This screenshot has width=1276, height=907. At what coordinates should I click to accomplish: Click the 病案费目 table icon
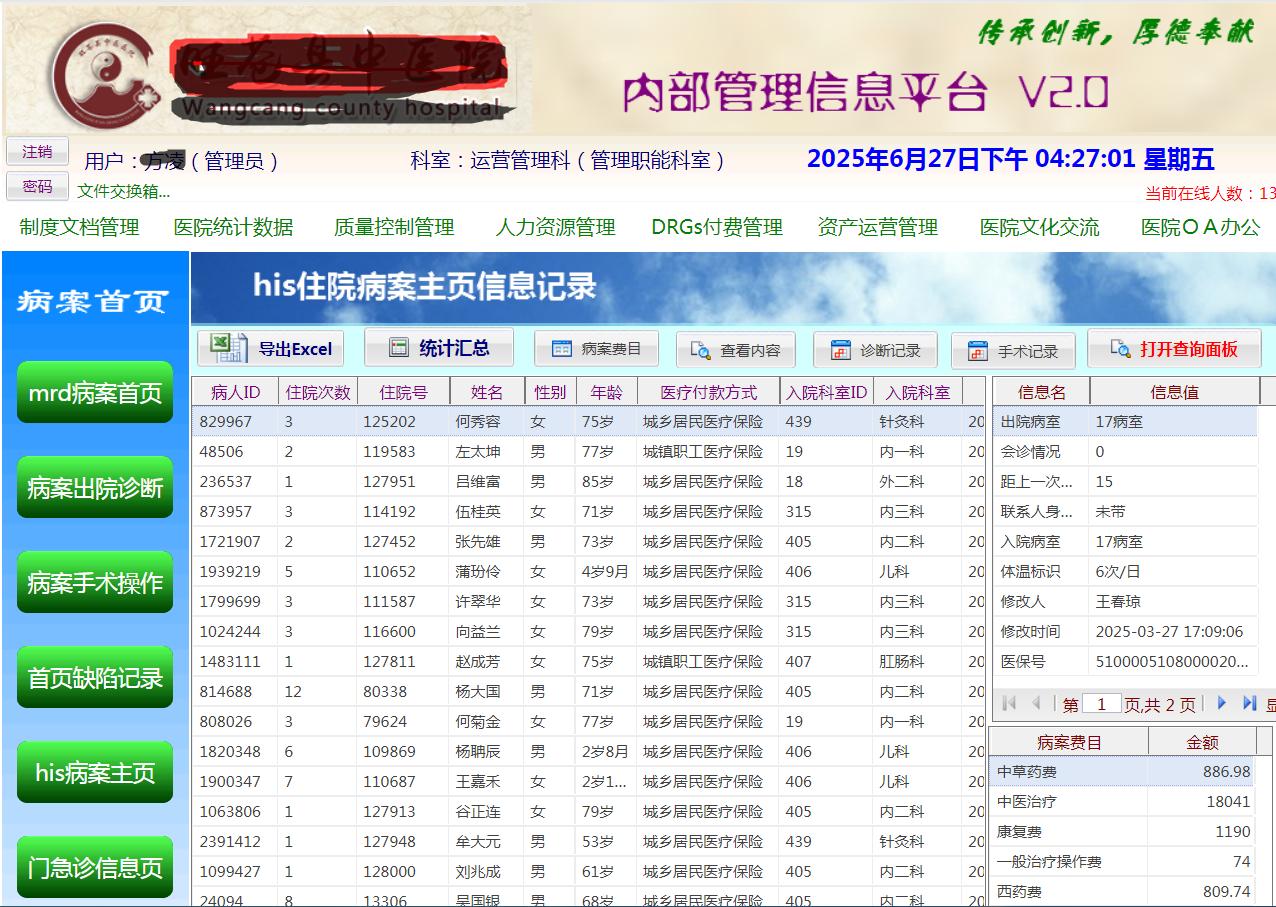(x=562, y=349)
